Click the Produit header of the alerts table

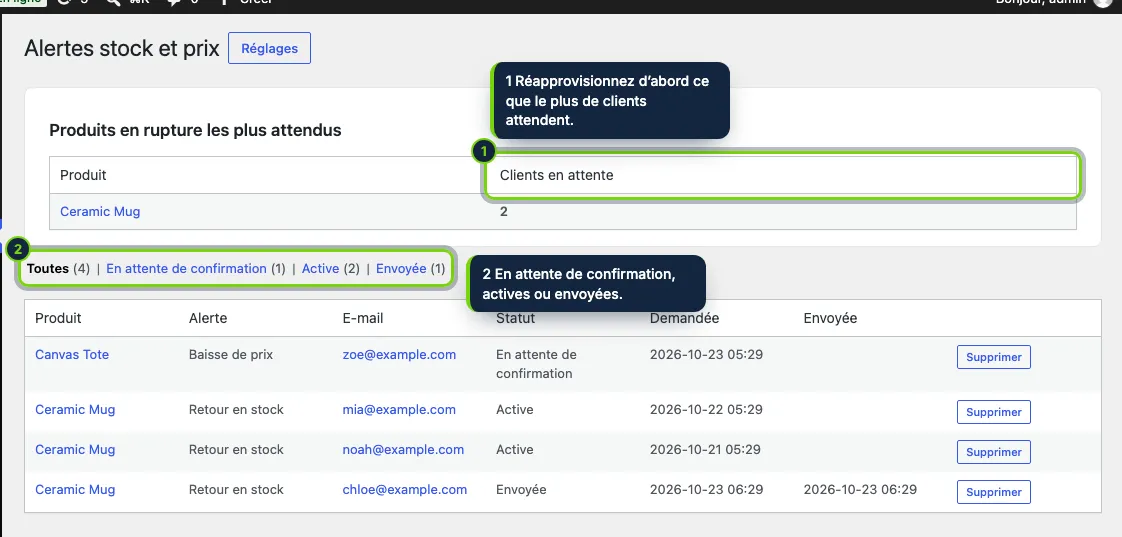[x=58, y=318]
